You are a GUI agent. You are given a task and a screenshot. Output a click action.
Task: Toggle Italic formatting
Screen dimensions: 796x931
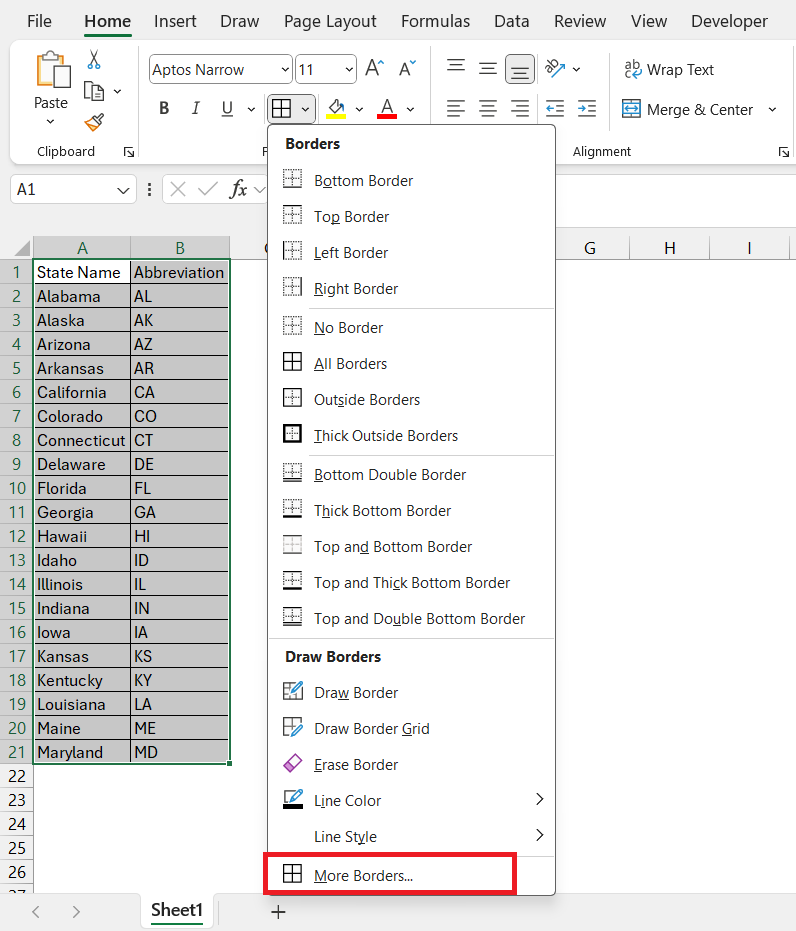coord(195,109)
